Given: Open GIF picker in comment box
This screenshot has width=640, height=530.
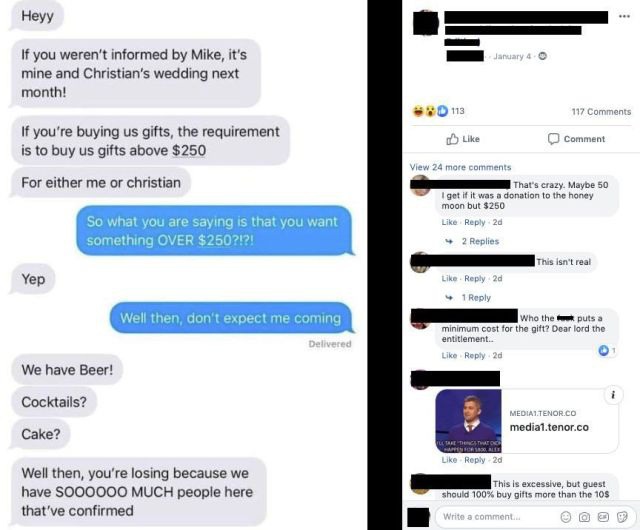Looking at the screenshot, I should pos(603,517).
